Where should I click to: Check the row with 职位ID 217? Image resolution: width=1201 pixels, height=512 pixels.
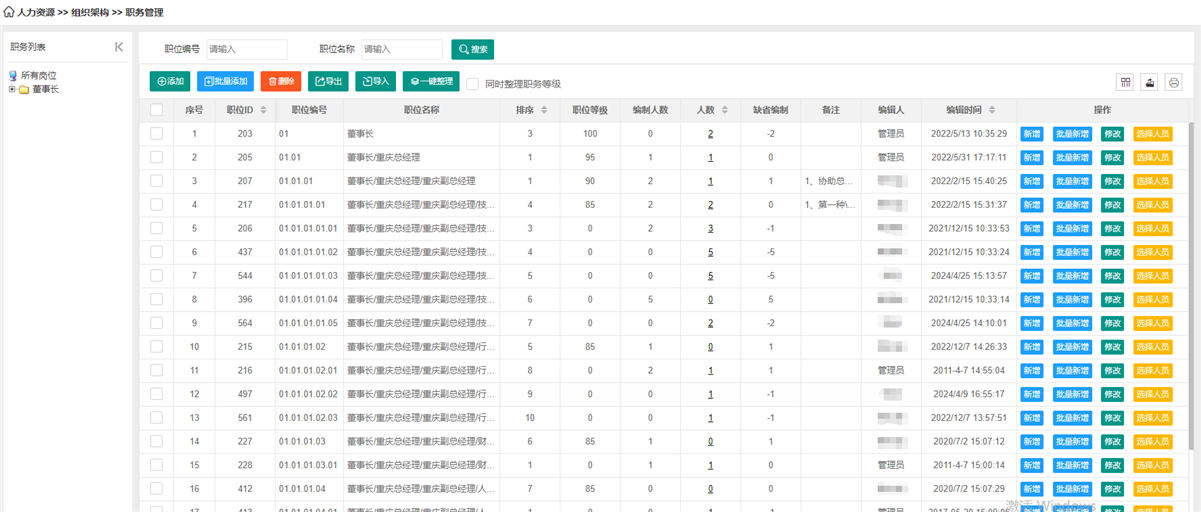(x=157, y=204)
